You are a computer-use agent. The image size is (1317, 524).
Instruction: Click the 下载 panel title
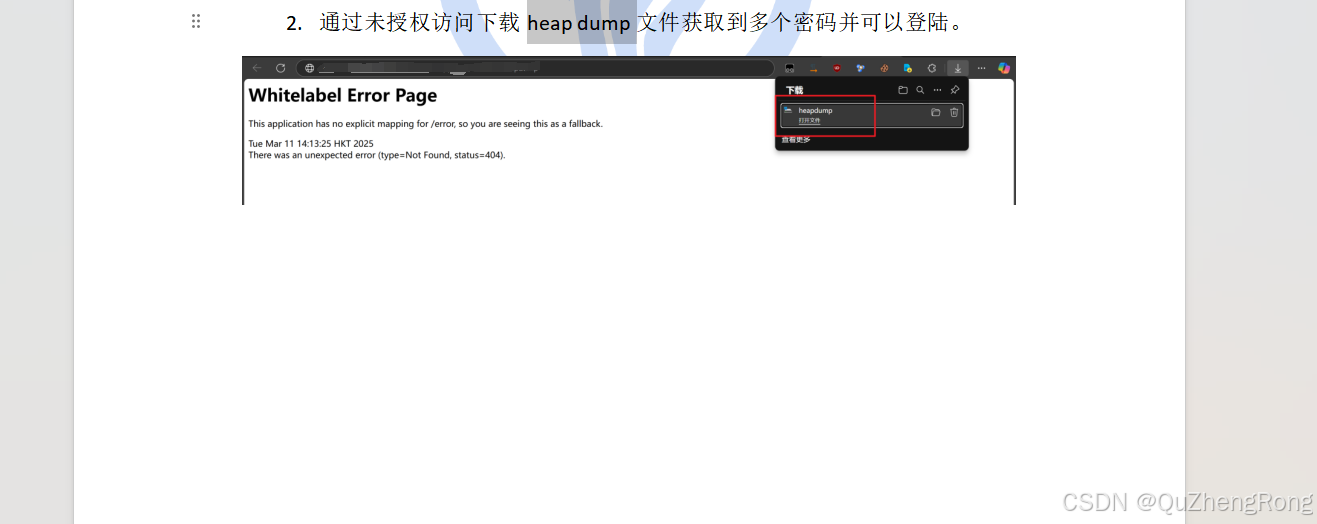click(x=794, y=91)
